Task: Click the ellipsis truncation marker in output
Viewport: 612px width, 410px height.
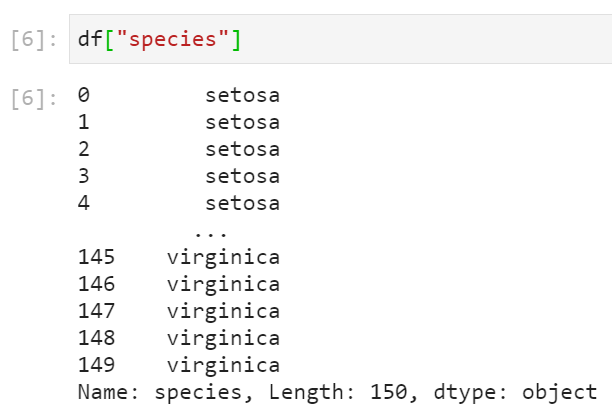Action: click(x=210, y=234)
